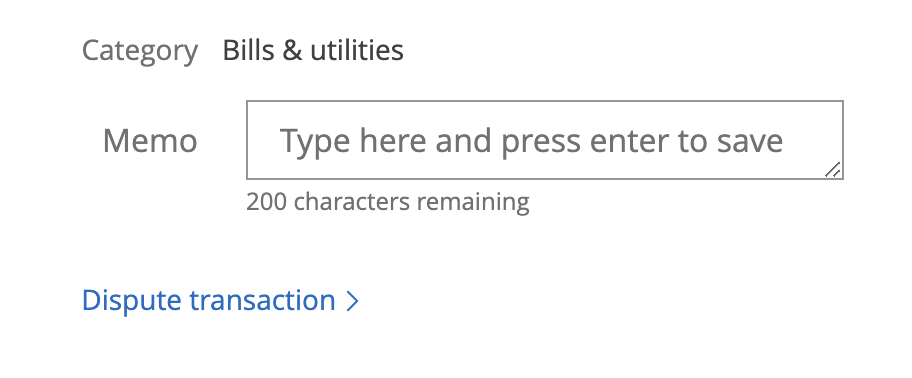
Task: Open the Dispute transaction link
Action: click(x=220, y=301)
